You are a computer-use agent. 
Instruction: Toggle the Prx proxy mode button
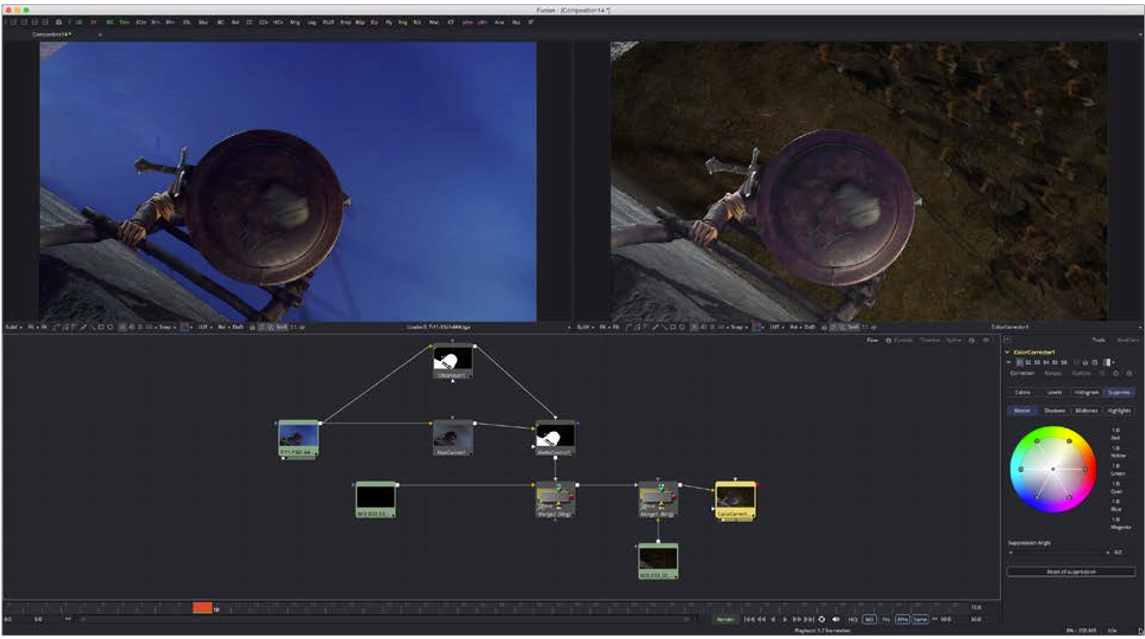885,619
